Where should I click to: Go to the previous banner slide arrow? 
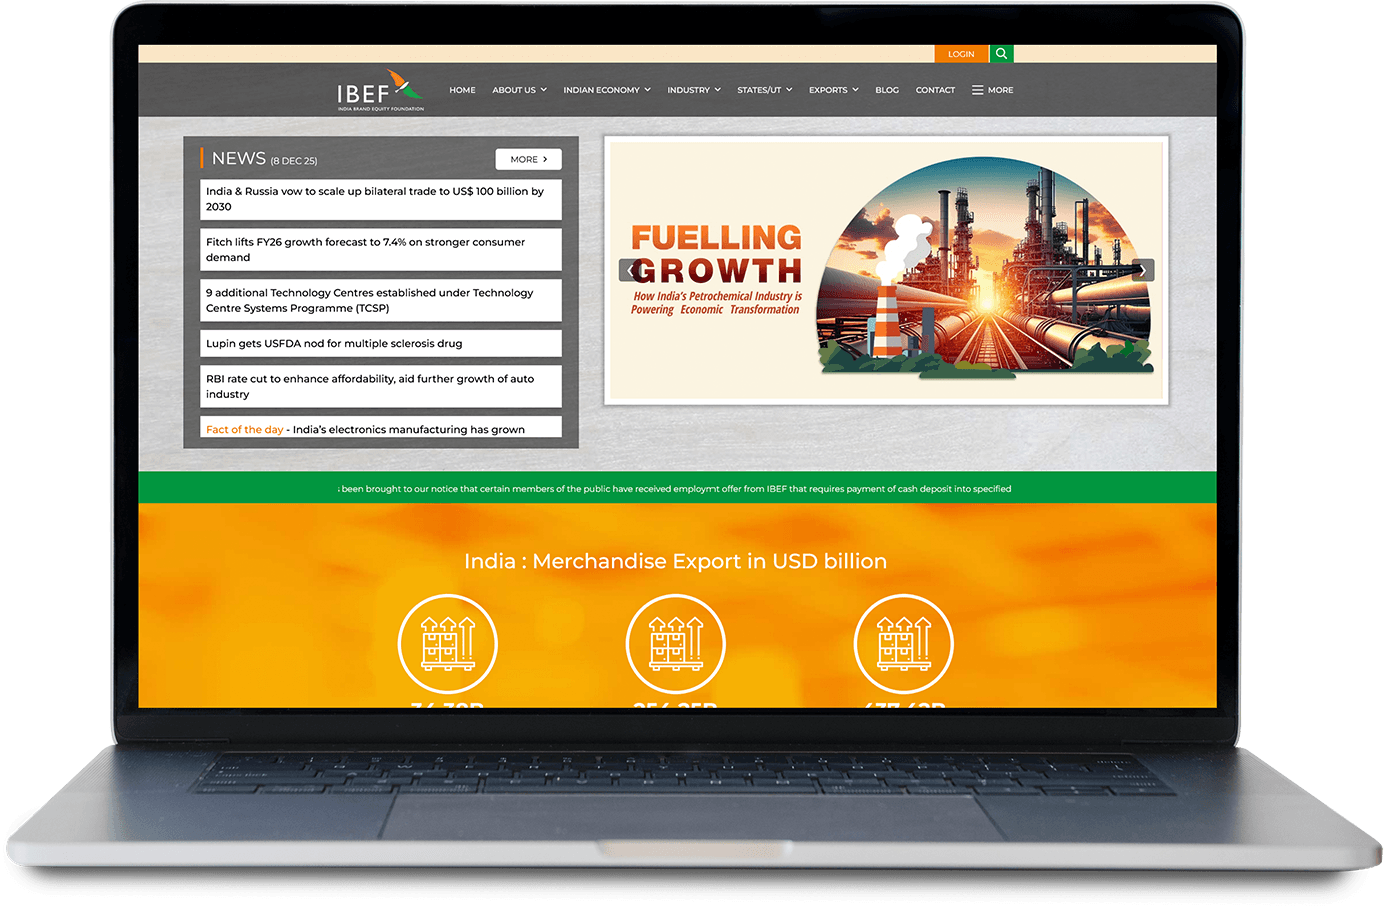630,270
